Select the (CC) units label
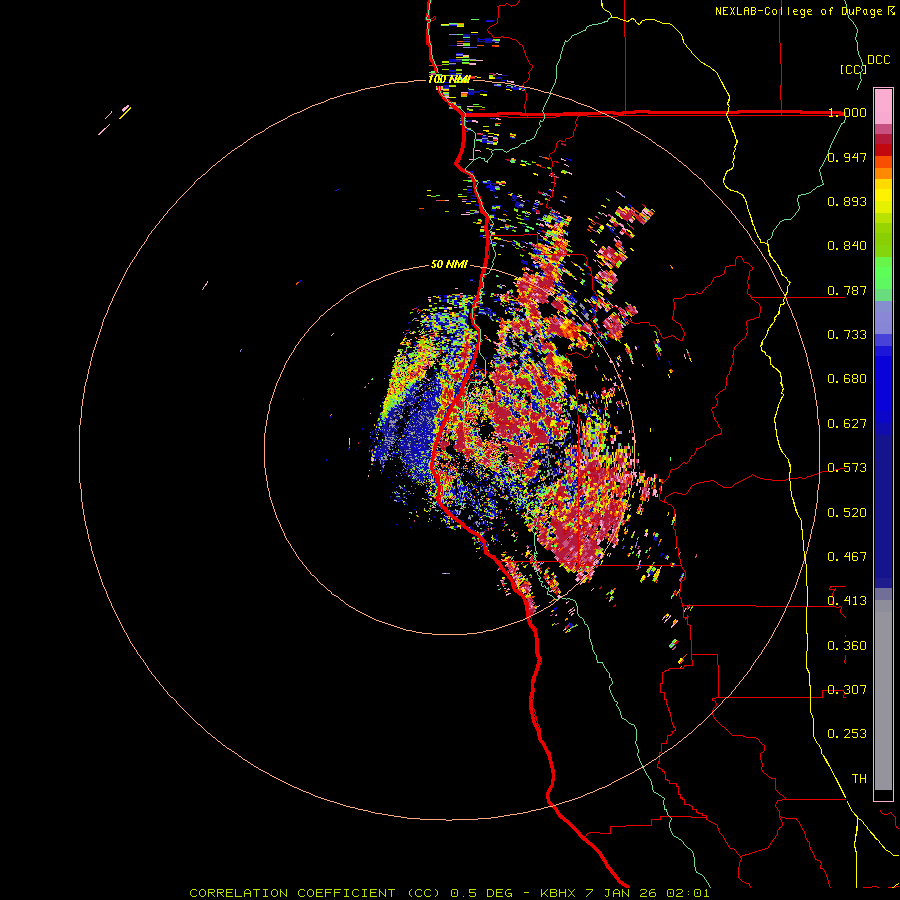Screen dimensions: 900x900 tap(852, 69)
